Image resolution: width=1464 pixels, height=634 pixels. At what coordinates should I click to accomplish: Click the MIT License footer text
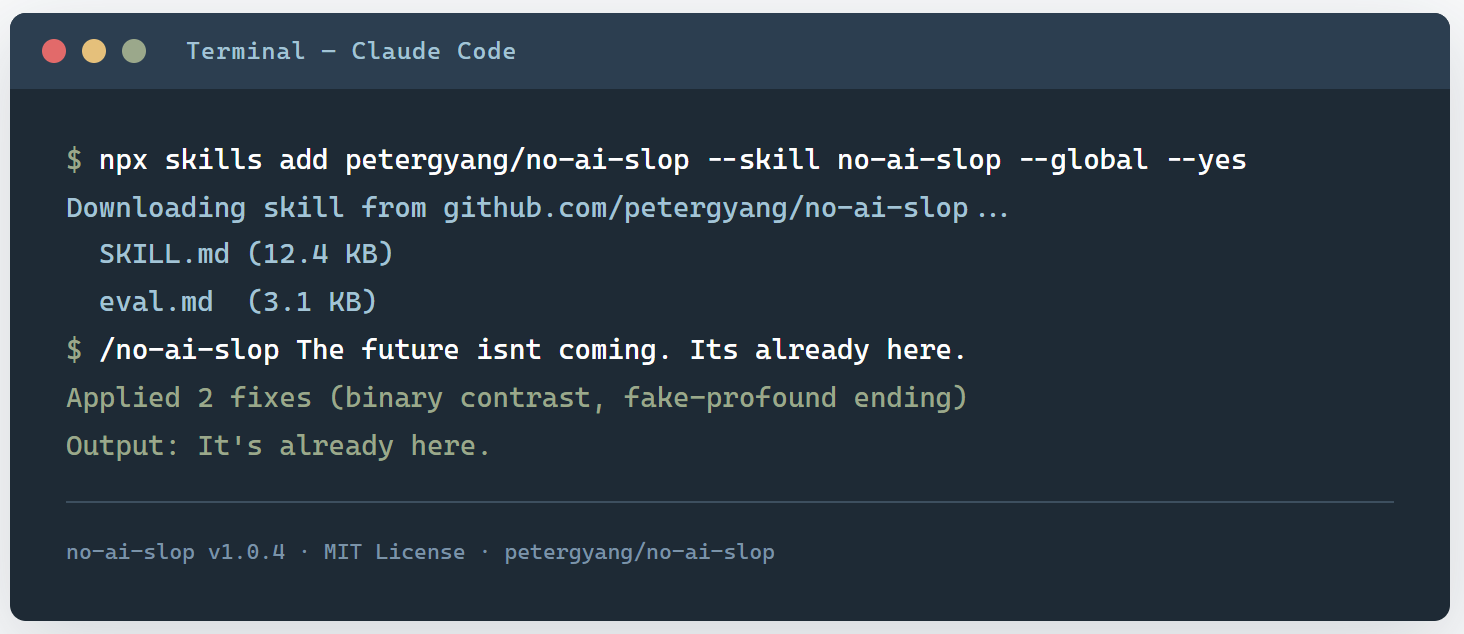coord(394,552)
